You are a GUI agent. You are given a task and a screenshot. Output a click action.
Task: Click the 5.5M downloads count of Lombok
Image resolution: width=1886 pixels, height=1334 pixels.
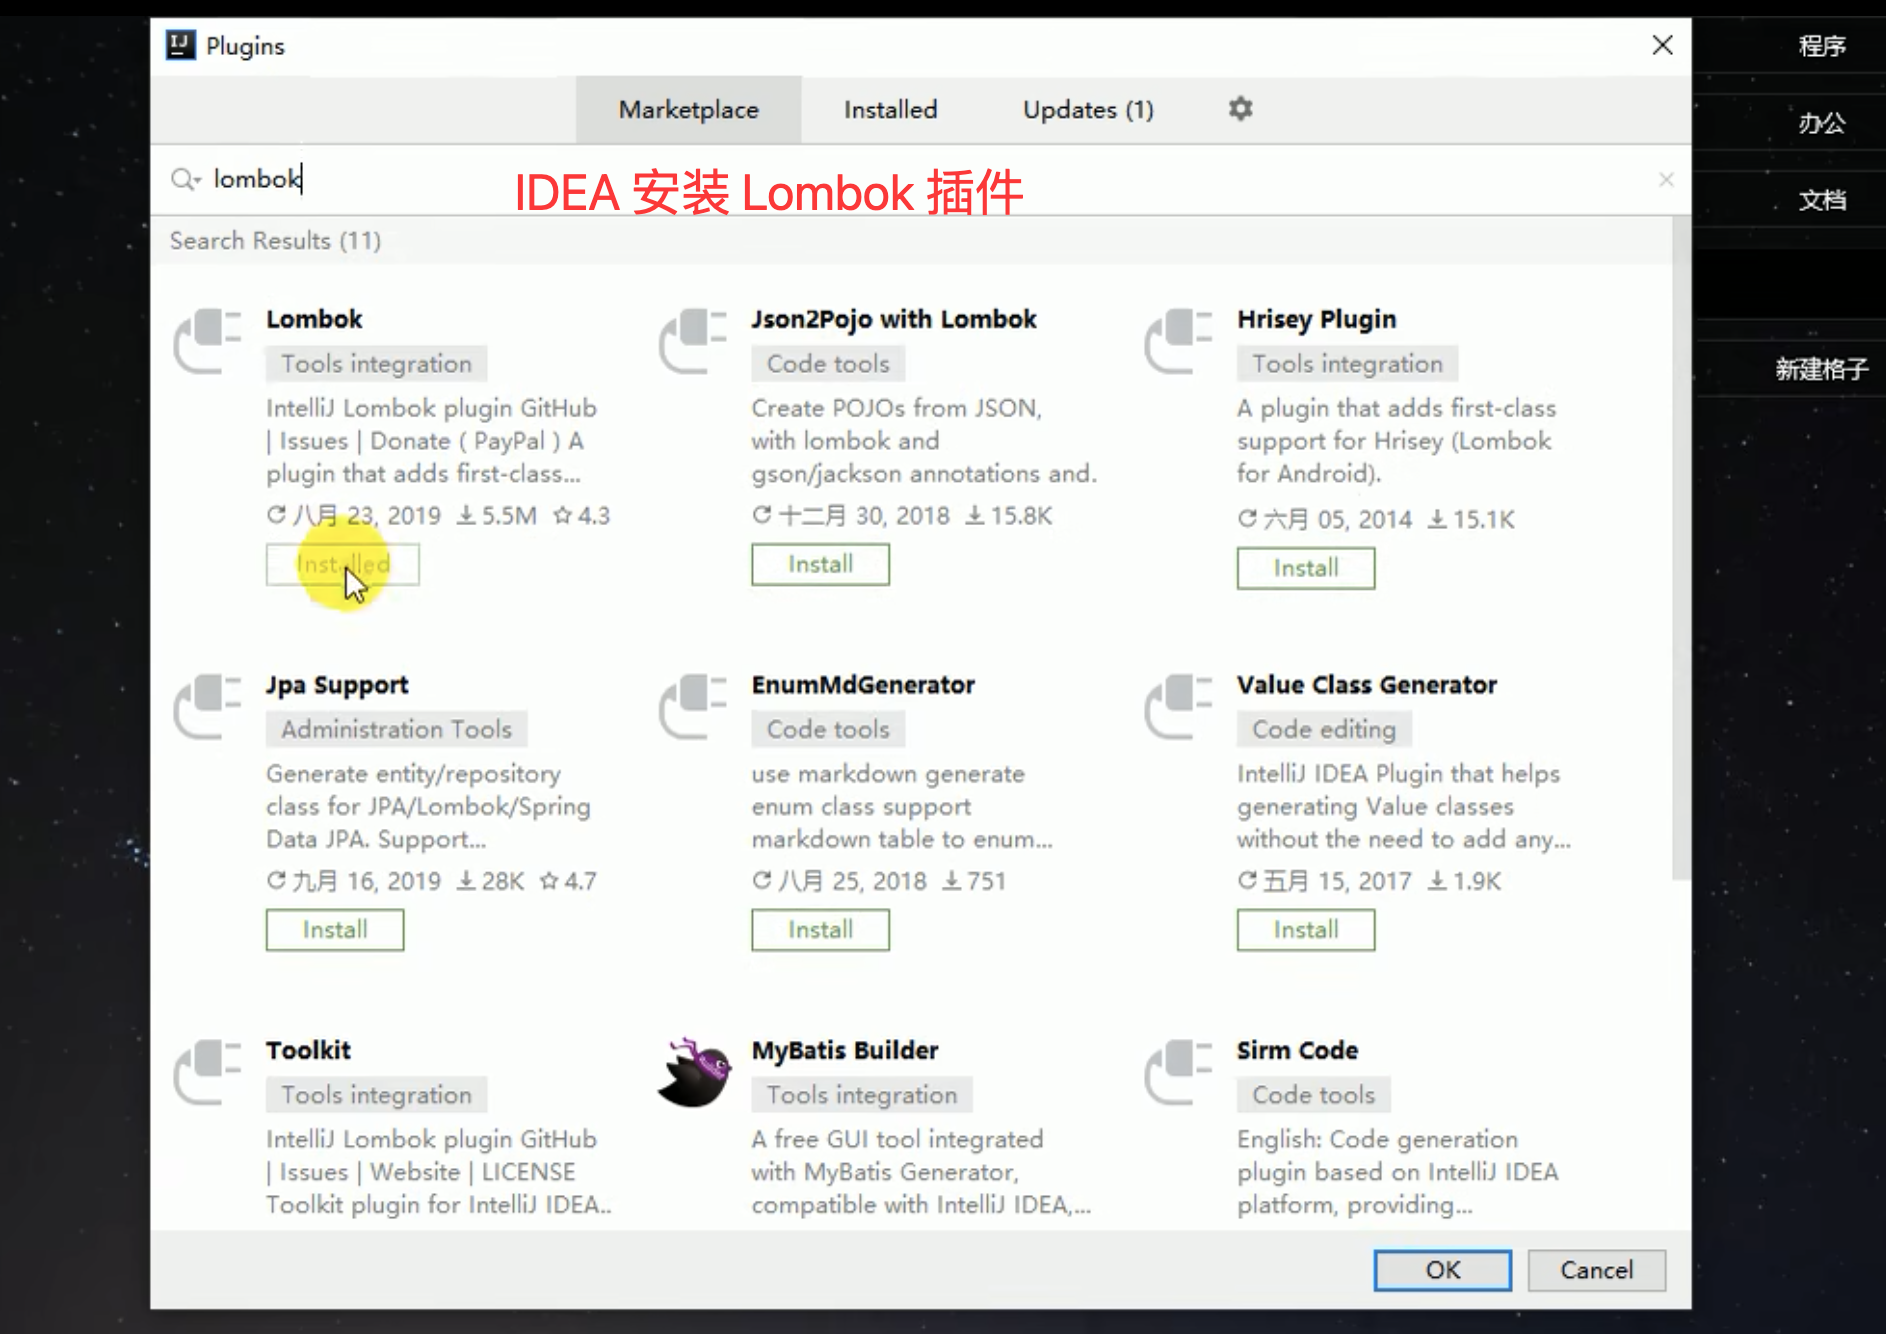tap(497, 516)
